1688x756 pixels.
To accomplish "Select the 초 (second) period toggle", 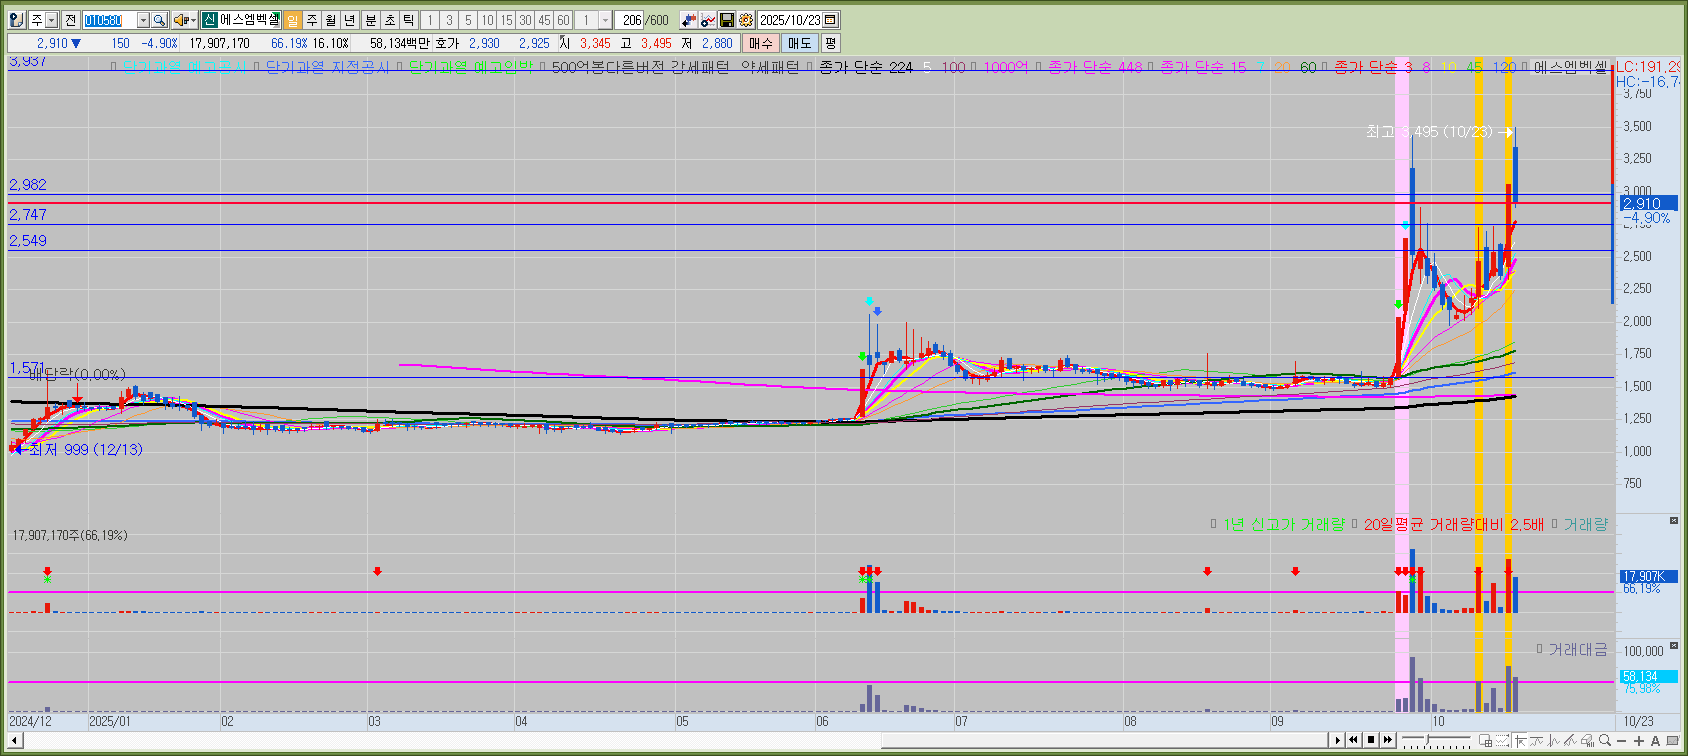I will (390, 20).
